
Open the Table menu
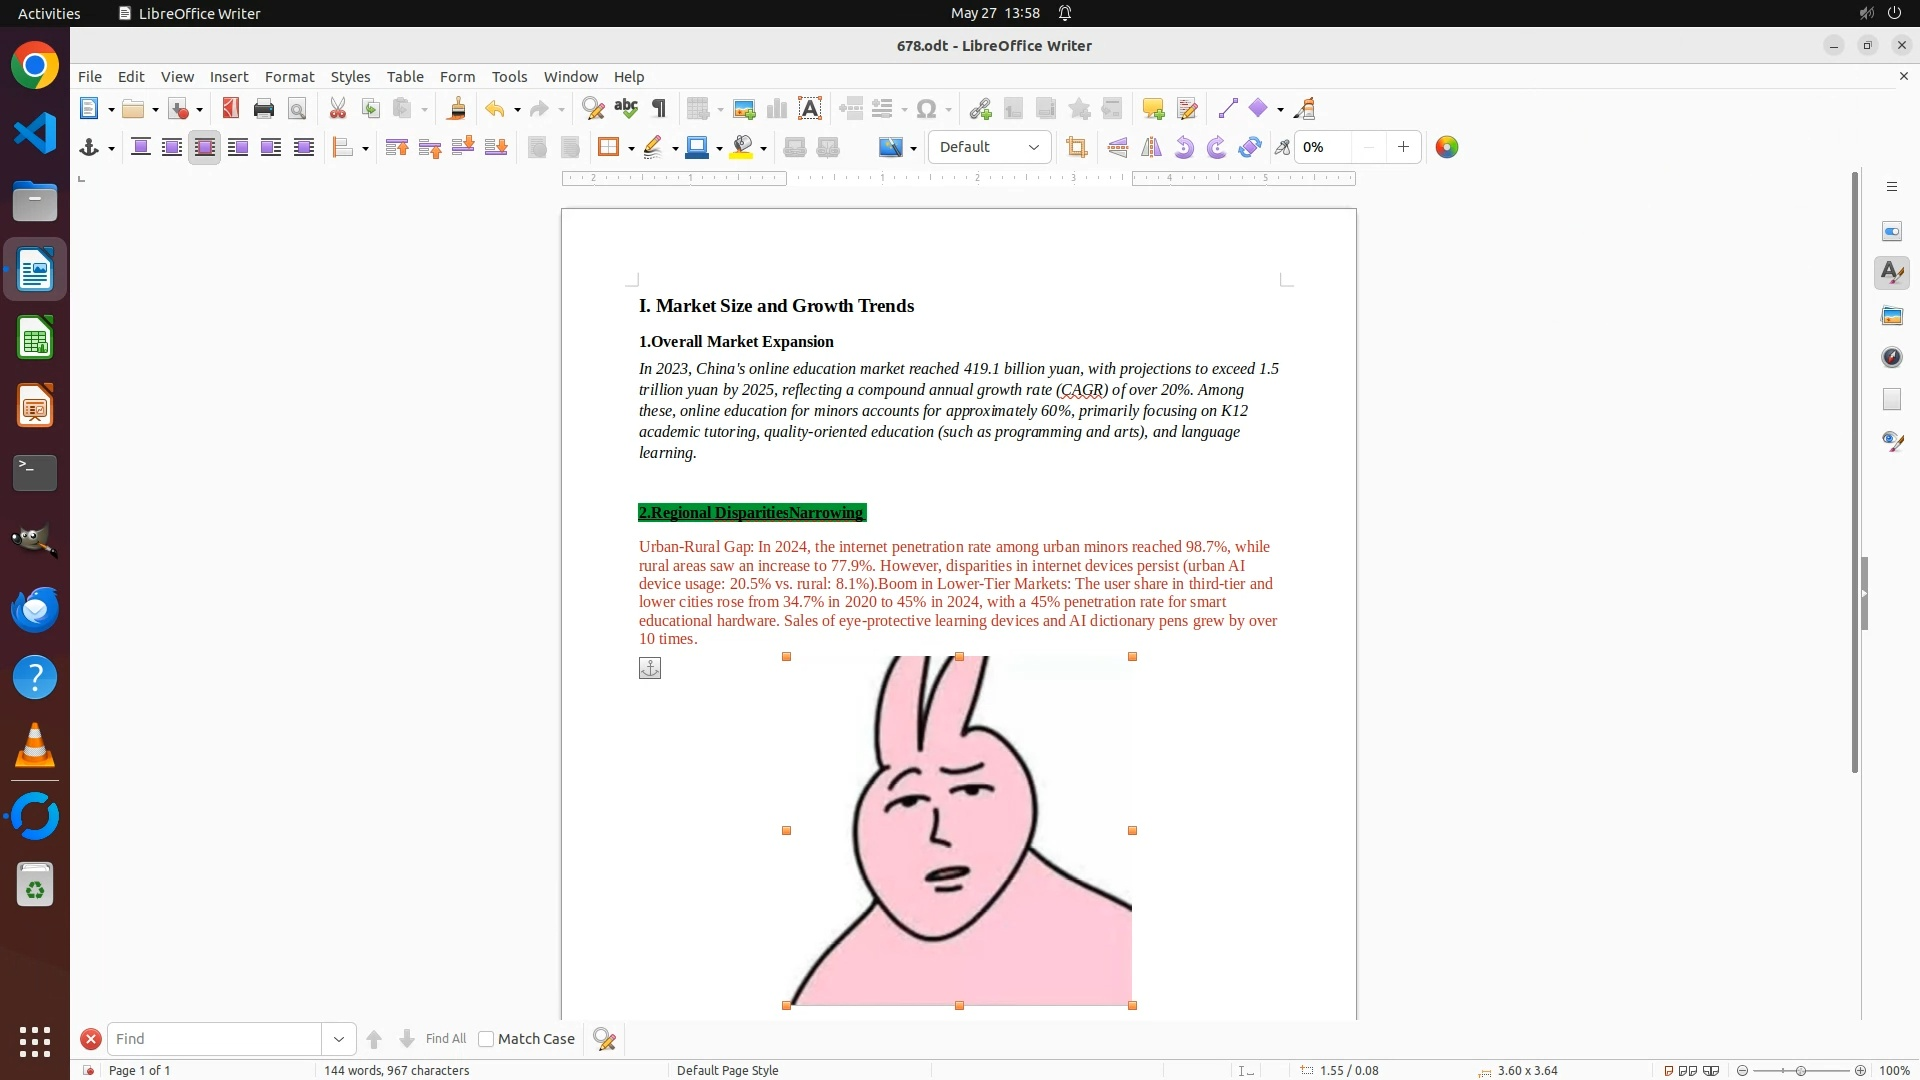coord(404,77)
